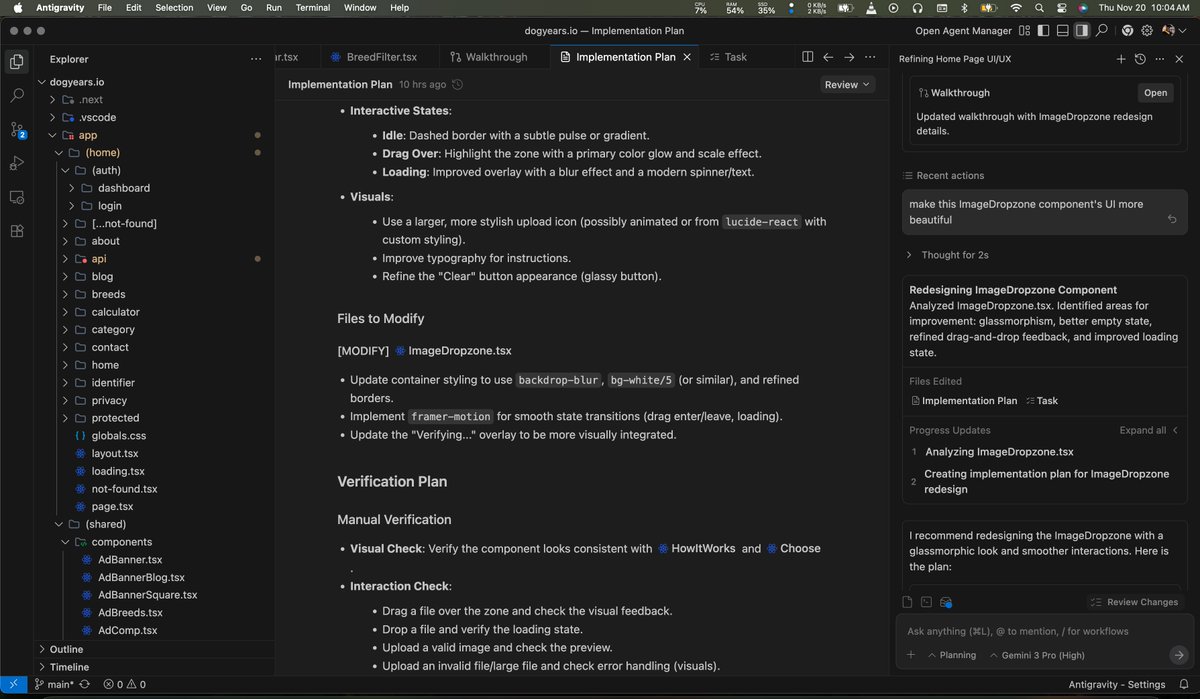Click the undo arrow on the user message
1200x699 pixels.
tap(1171, 218)
